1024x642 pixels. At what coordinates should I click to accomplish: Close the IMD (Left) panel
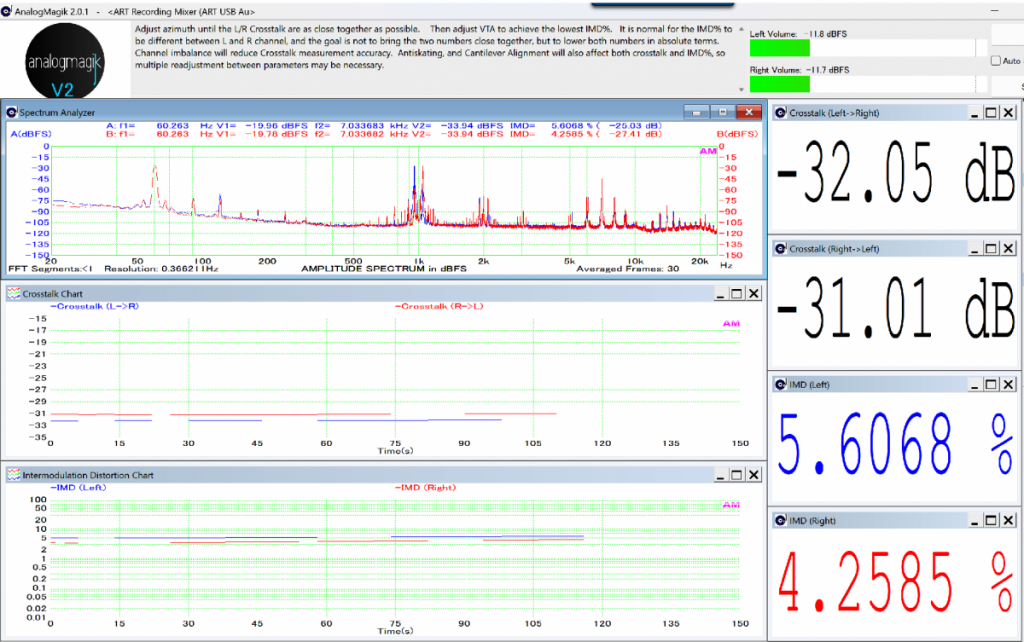(1008, 385)
